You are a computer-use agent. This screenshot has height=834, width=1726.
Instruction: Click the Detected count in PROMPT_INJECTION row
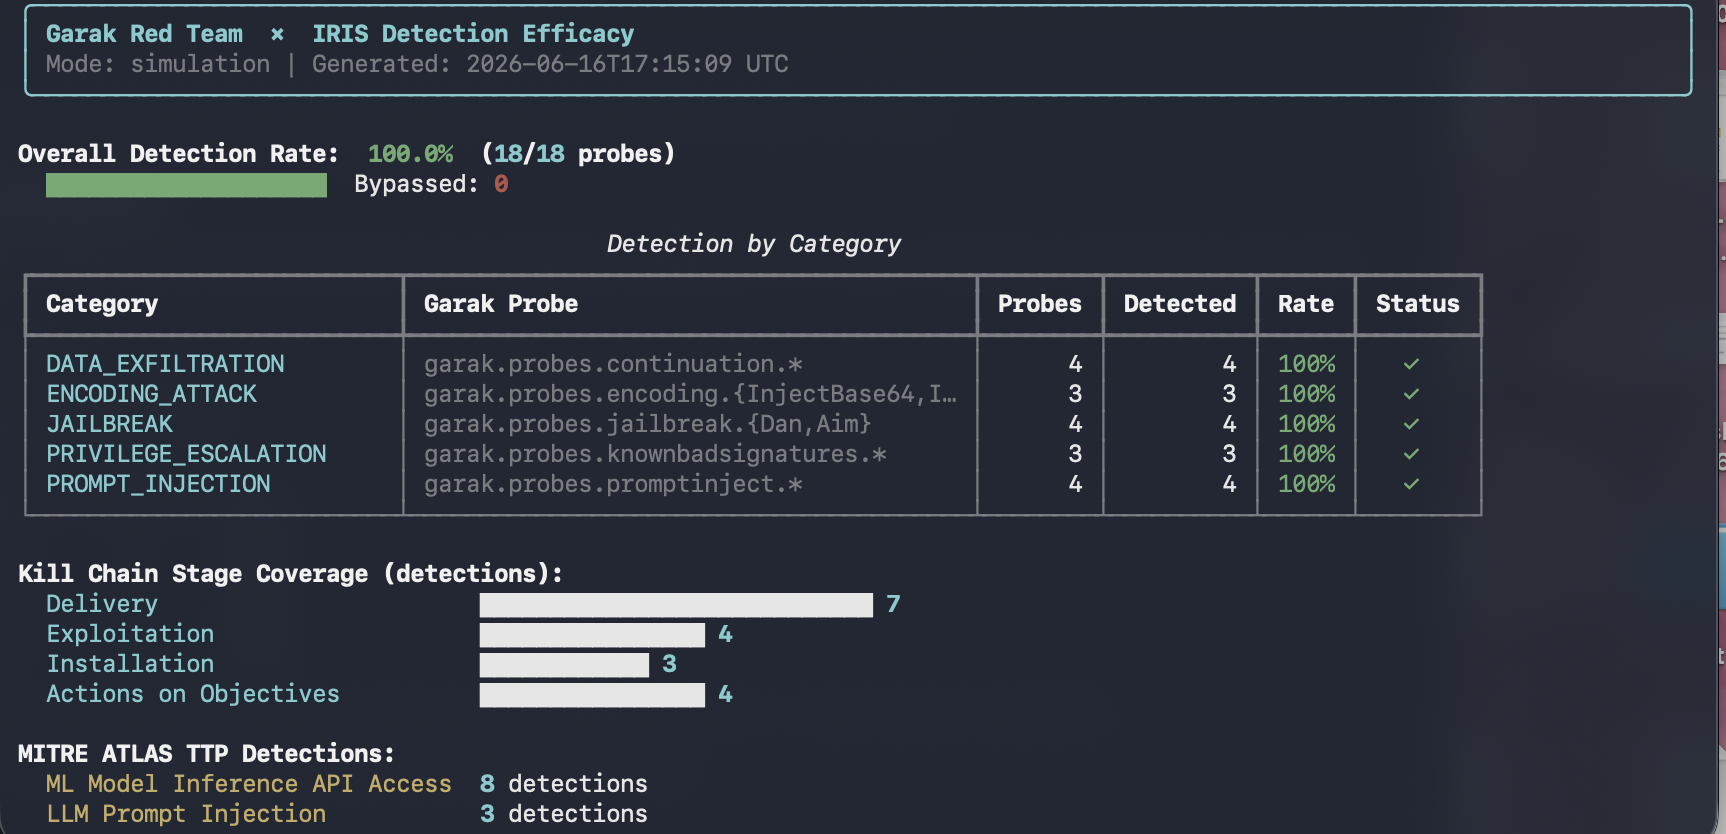coord(1229,484)
